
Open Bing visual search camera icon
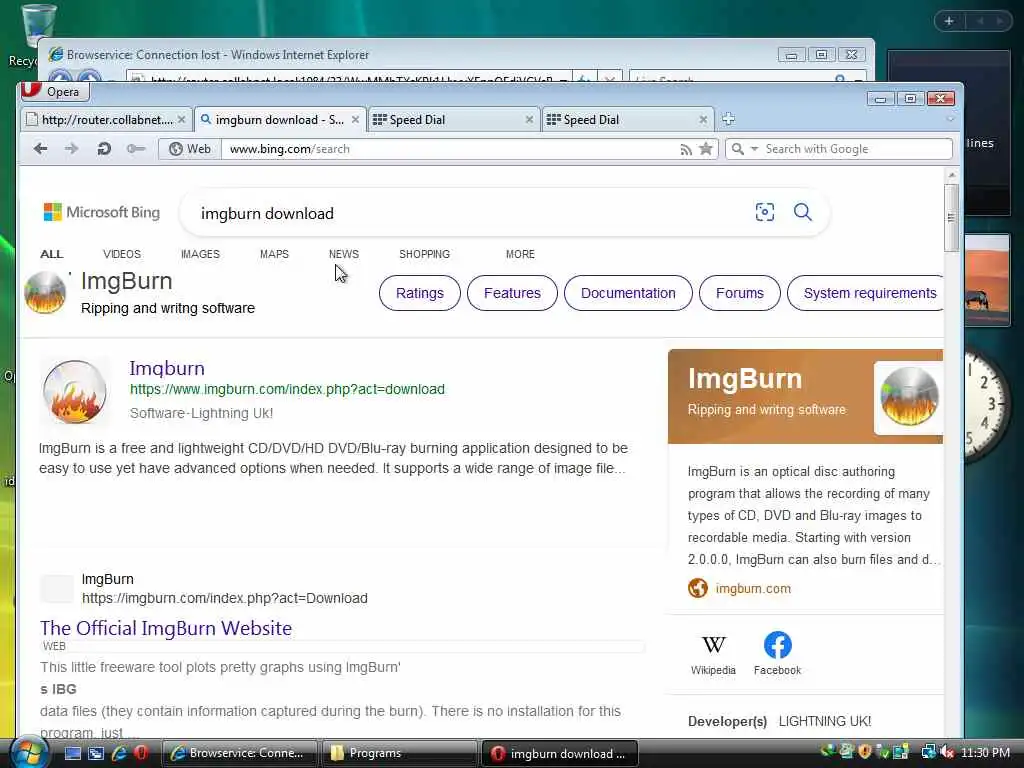[x=765, y=212]
